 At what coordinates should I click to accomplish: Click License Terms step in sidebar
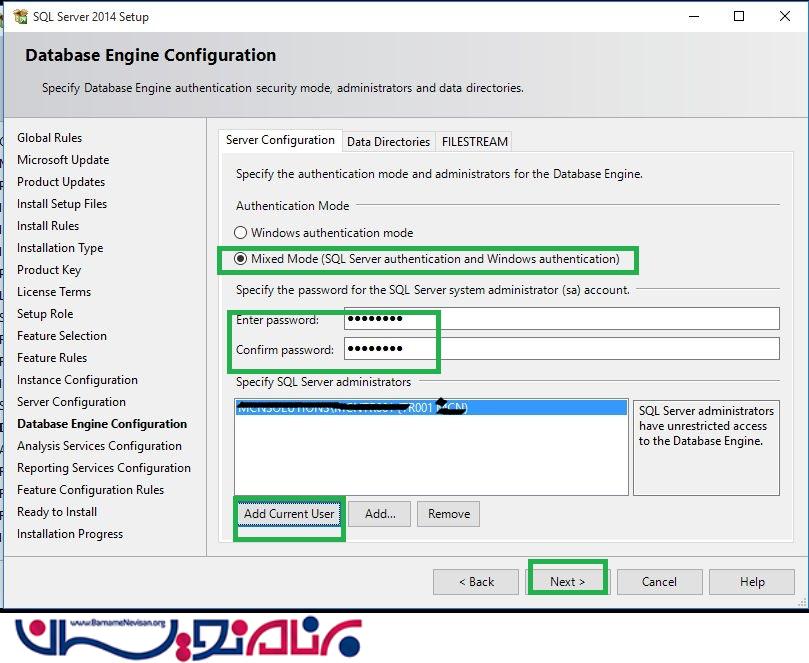click(x=54, y=292)
